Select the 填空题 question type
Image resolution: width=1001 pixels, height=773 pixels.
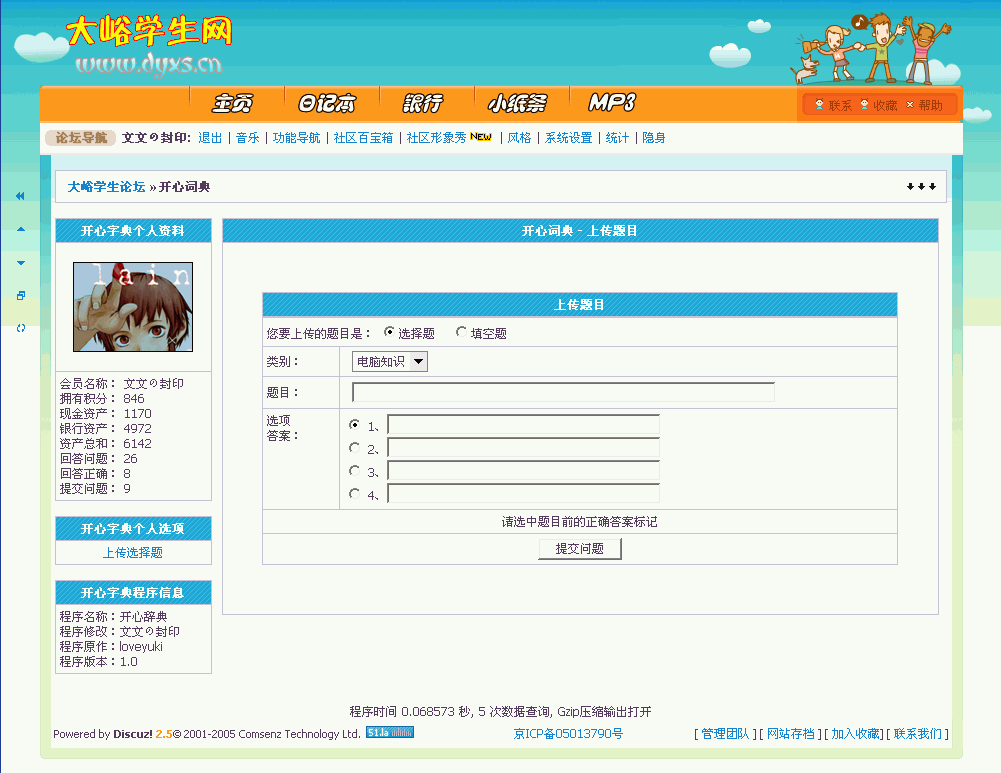coord(461,332)
